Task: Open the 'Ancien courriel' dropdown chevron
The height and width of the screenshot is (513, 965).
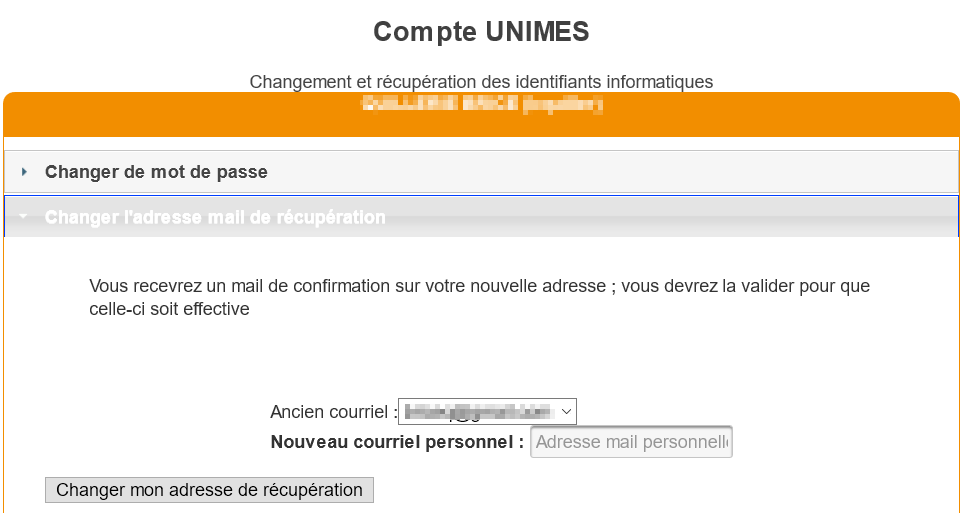Action: pyautogui.click(x=567, y=412)
